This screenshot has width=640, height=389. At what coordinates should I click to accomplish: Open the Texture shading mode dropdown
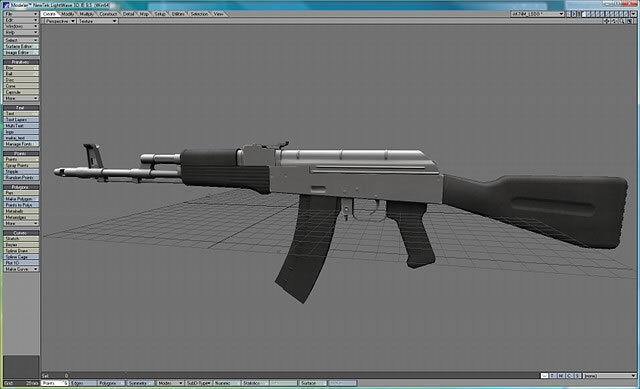98,21
